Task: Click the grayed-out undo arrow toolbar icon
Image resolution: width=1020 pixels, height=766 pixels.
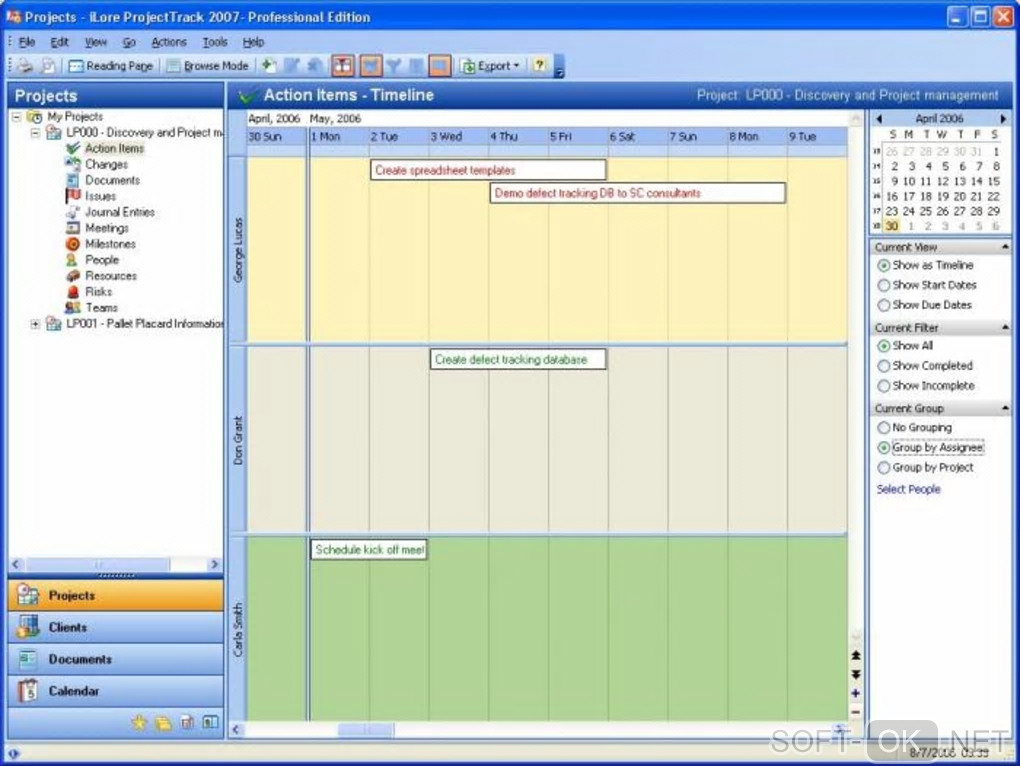Action: click(315, 66)
